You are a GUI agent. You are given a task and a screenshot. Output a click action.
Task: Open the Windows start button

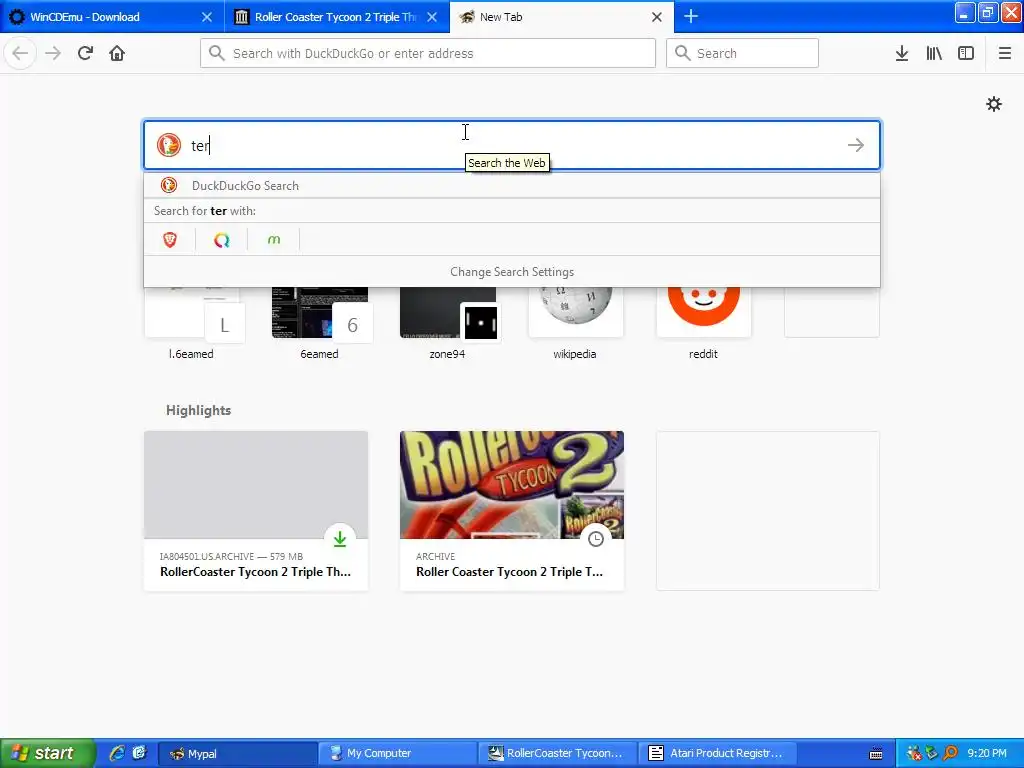point(48,753)
